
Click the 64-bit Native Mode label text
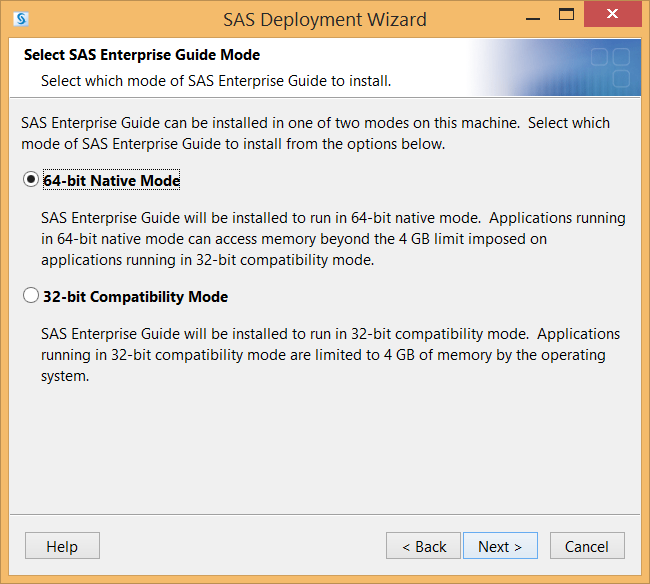point(112,180)
